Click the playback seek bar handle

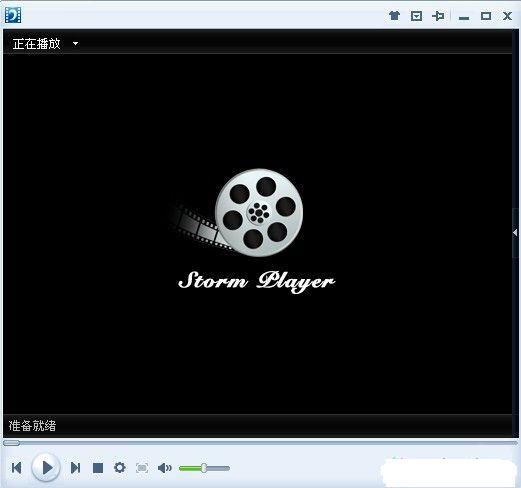(x=11, y=443)
